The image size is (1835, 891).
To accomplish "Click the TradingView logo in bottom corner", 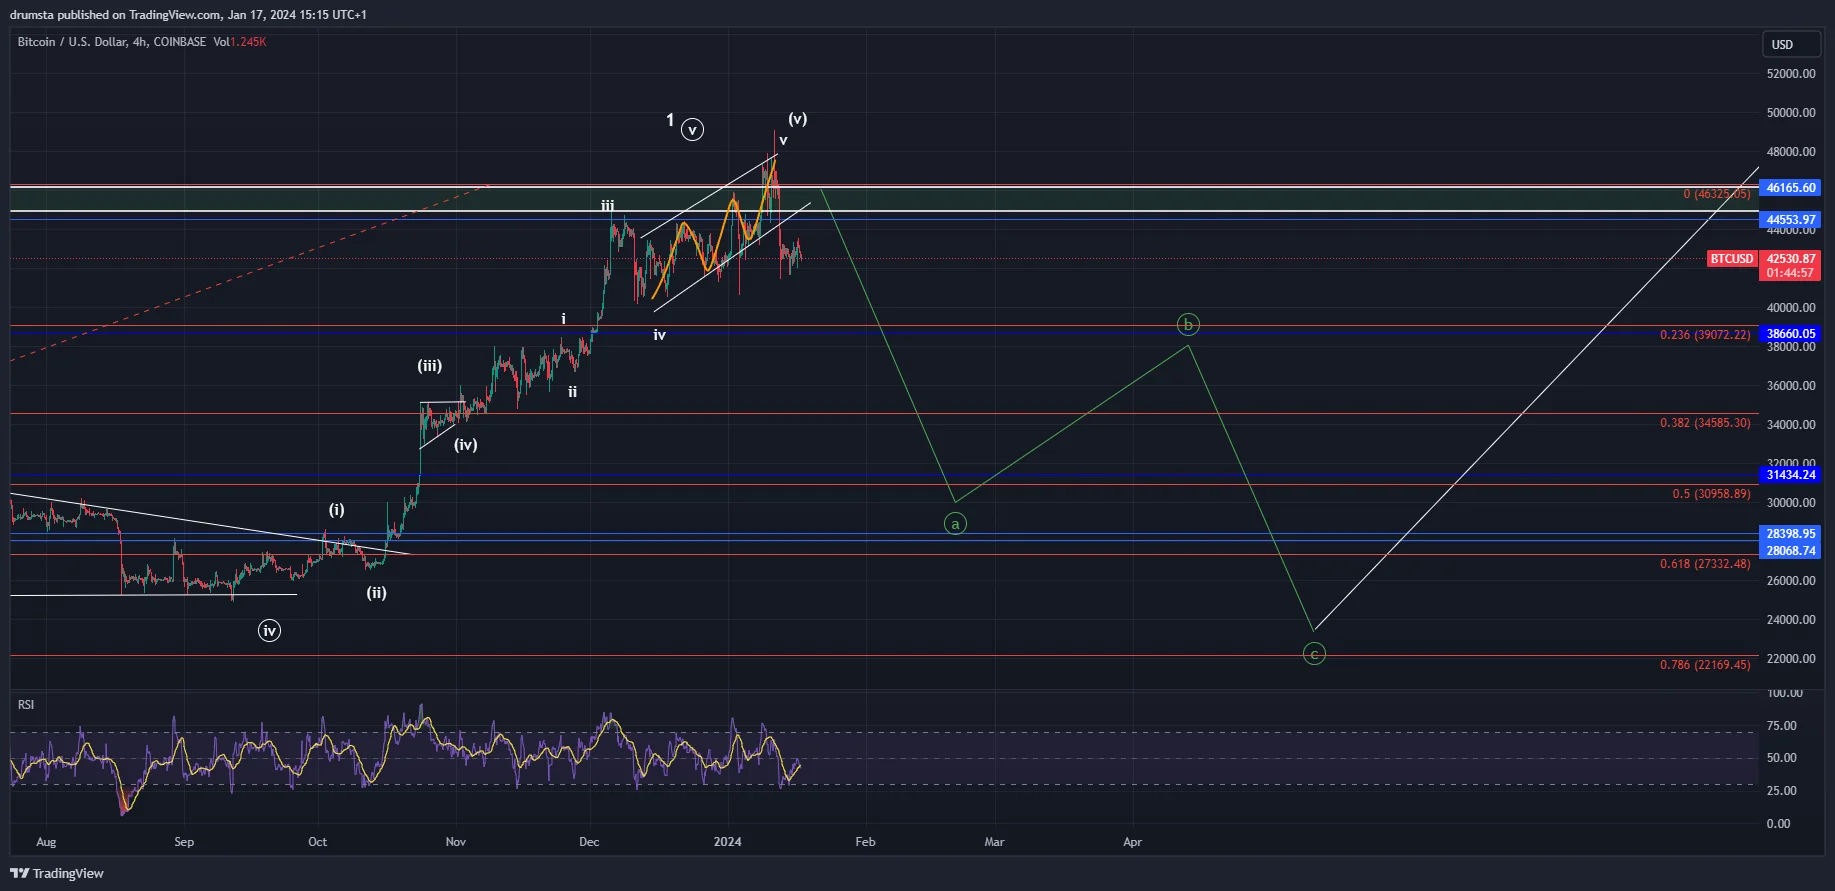I will pyautogui.click(x=57, y=873).
